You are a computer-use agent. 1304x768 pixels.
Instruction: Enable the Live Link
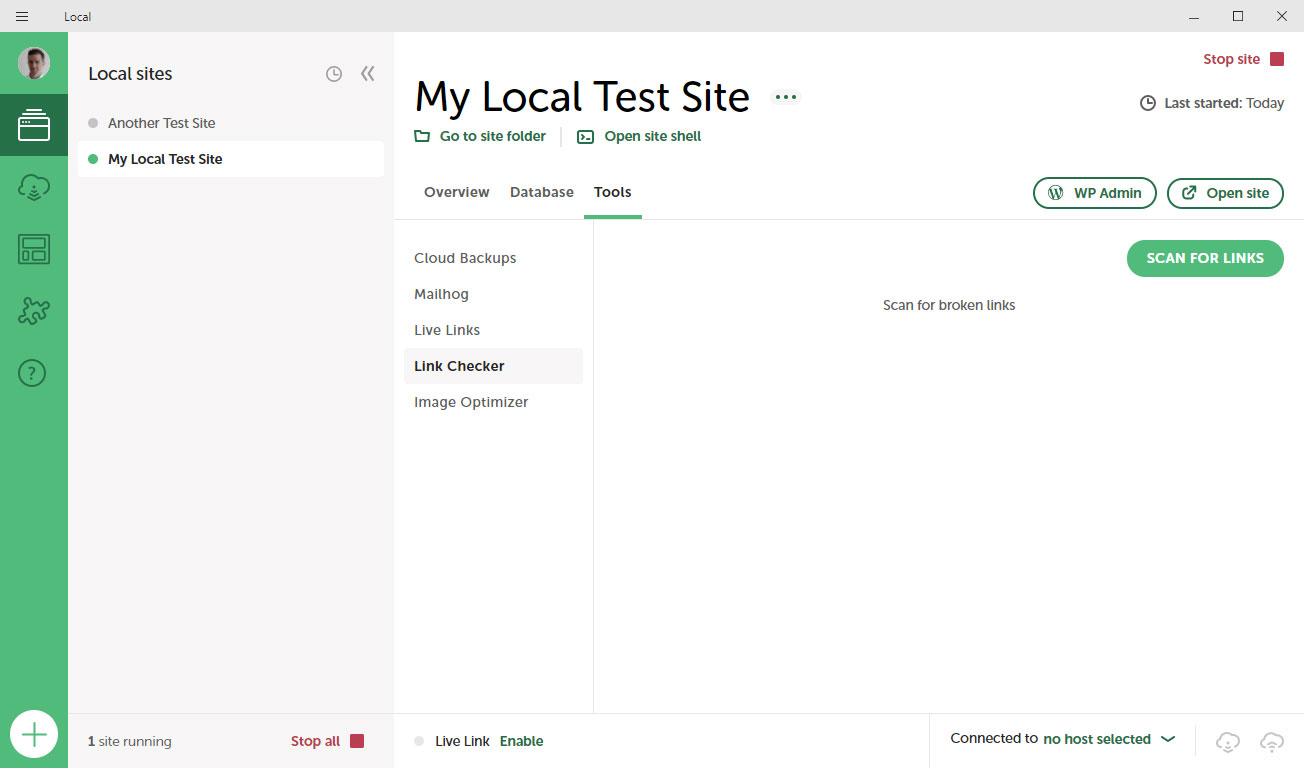(522, 741)
